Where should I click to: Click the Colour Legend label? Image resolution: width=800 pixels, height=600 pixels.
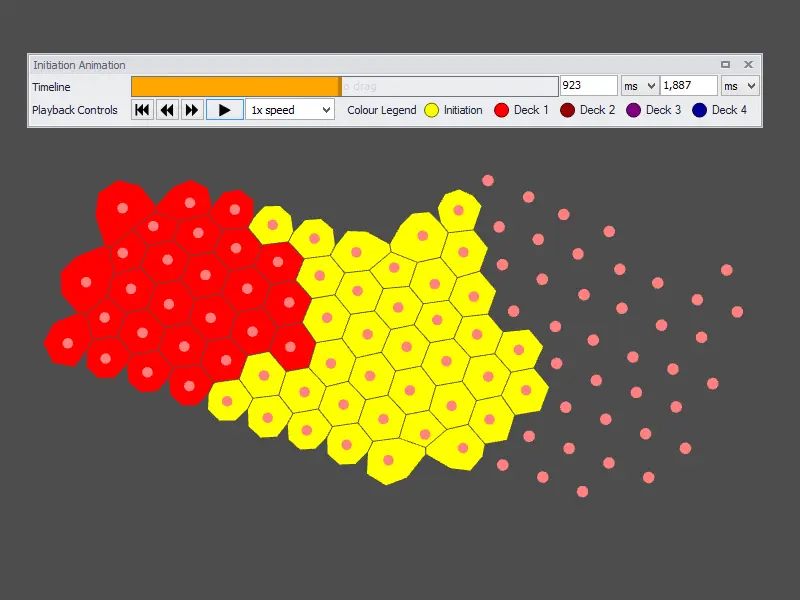382,110
